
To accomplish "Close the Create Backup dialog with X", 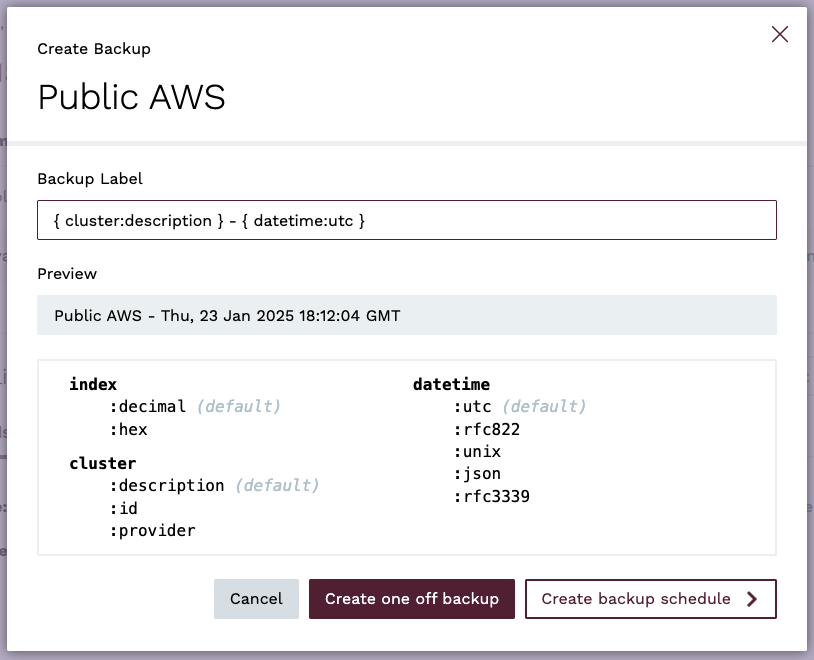I will point(780,34).
